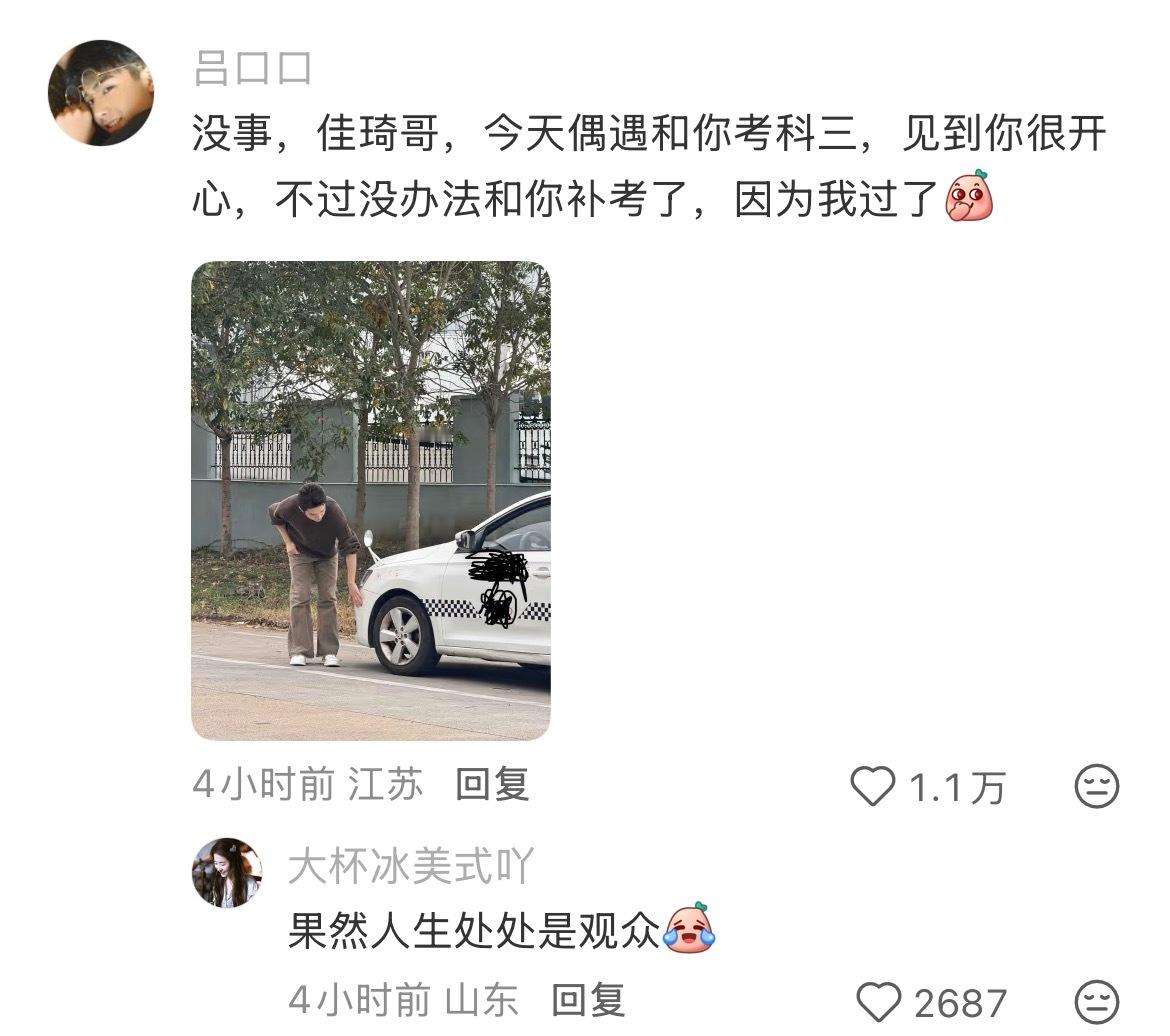This screenshot has width=1170, height=1036.
Task: Dislike the first comment via face icon
Action: click(1096, 786)
